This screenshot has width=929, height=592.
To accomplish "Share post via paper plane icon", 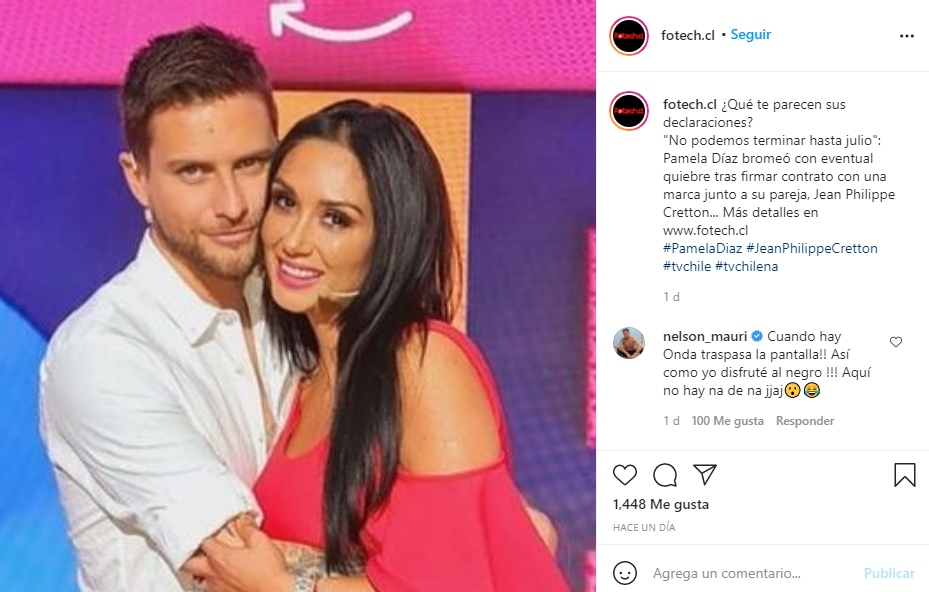I will coord(705,474).
